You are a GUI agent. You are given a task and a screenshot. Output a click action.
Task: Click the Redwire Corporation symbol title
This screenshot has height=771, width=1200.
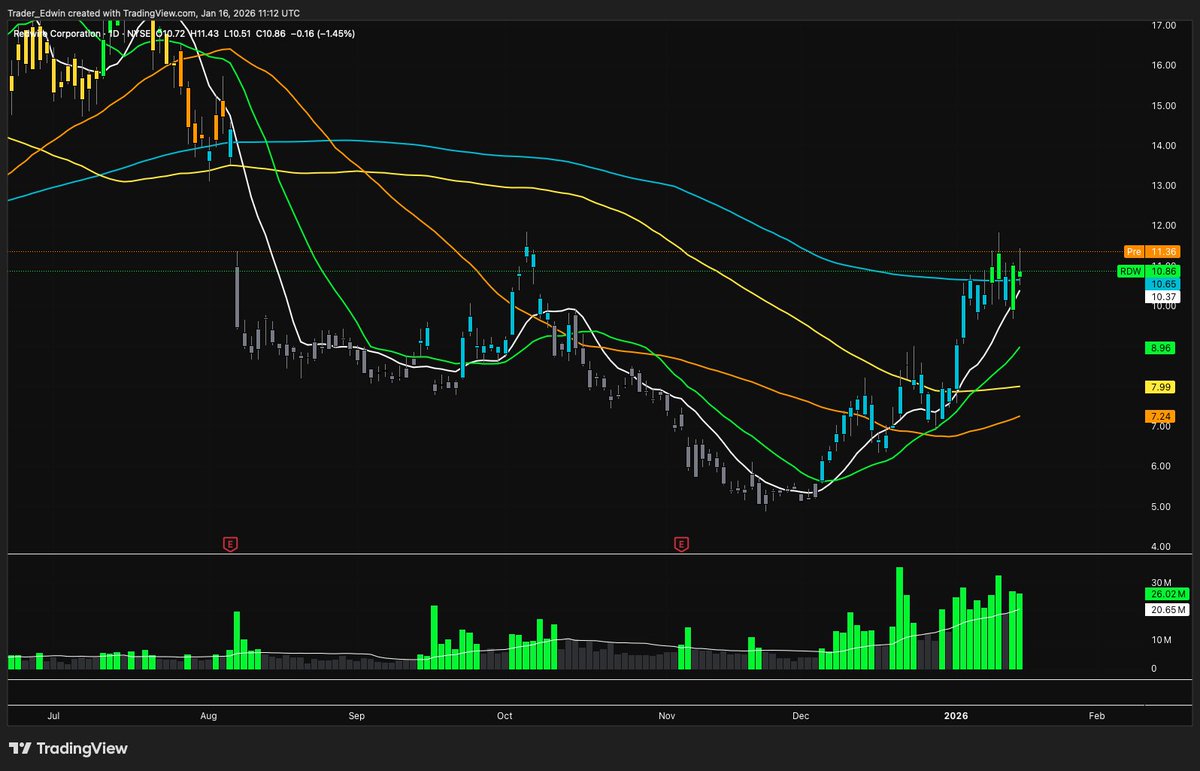[58, 33]
